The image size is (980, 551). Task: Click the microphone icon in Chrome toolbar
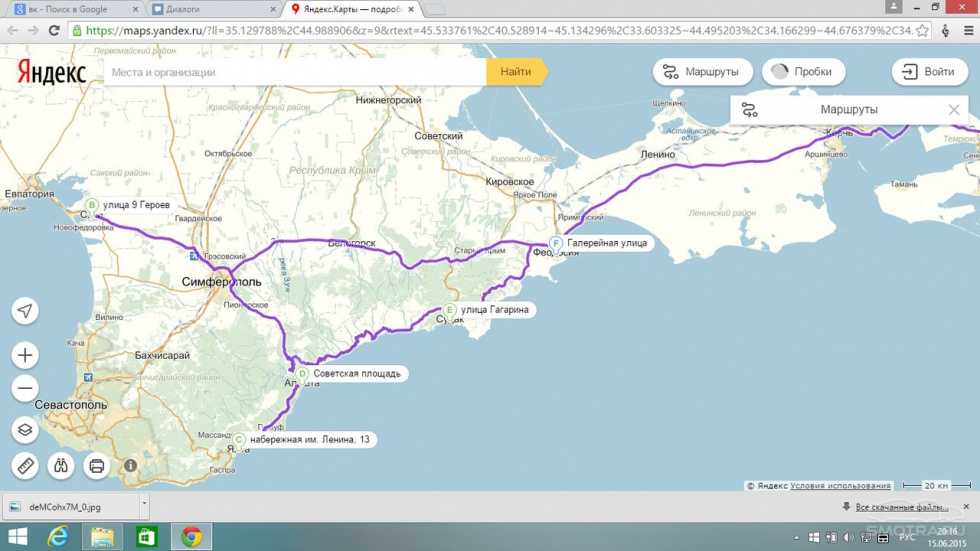coord(945,30)
